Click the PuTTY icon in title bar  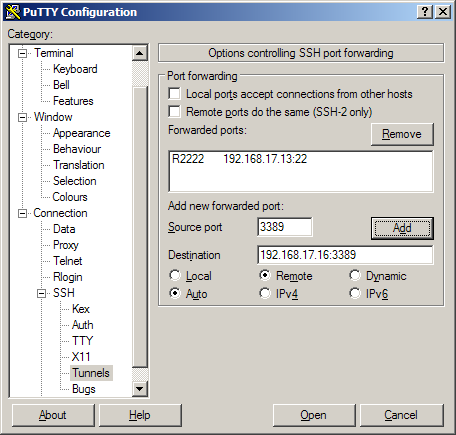[13, 12]
